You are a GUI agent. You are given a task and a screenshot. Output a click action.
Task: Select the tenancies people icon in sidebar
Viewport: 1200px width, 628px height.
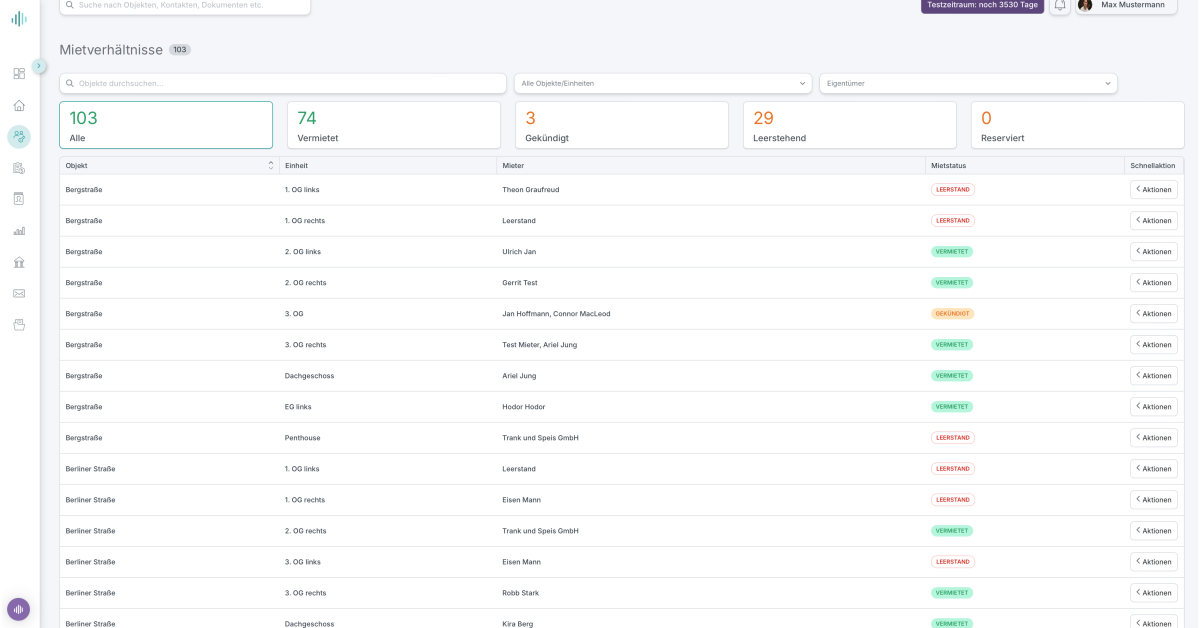(19, 137)
